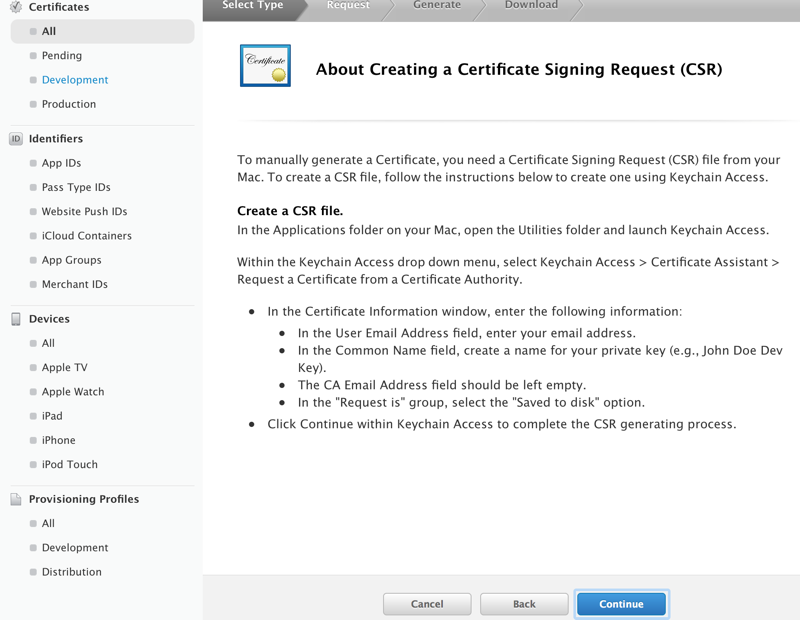
Task: Click the Devices section tablet icon
Action: click(16, 319)
